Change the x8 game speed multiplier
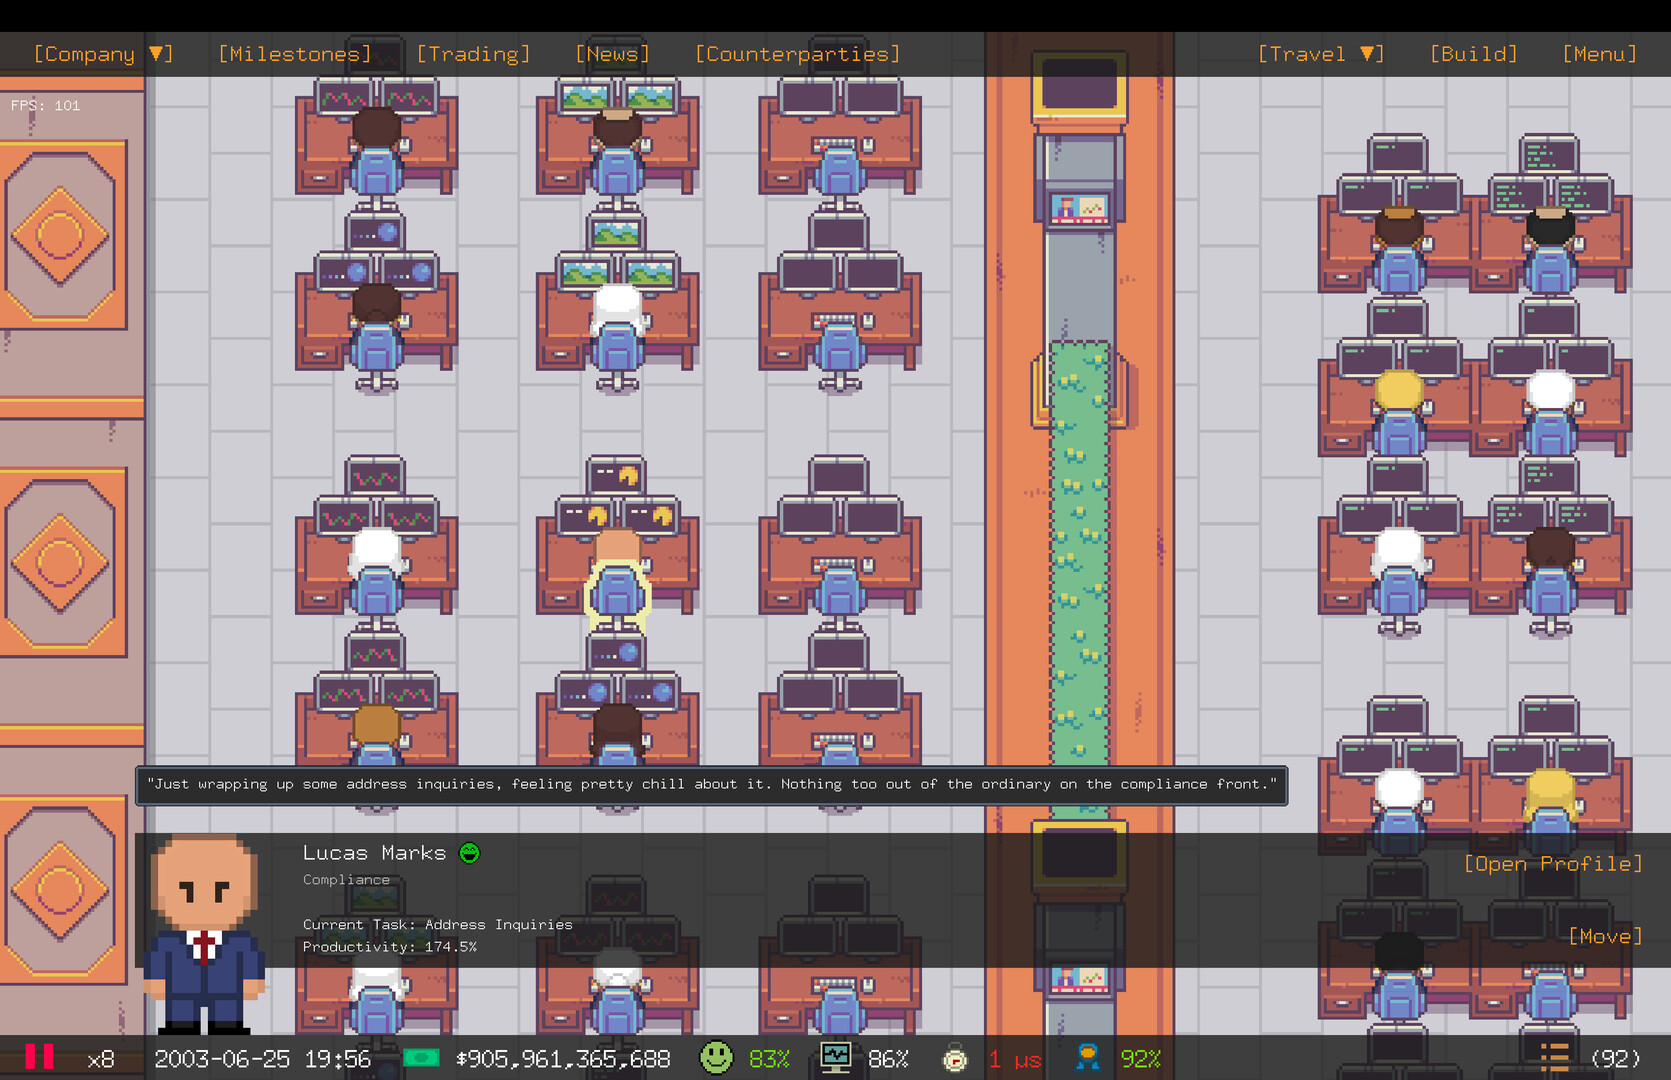The height and width of the screenshot is (1080, 1671). (x=100, y=1059)
